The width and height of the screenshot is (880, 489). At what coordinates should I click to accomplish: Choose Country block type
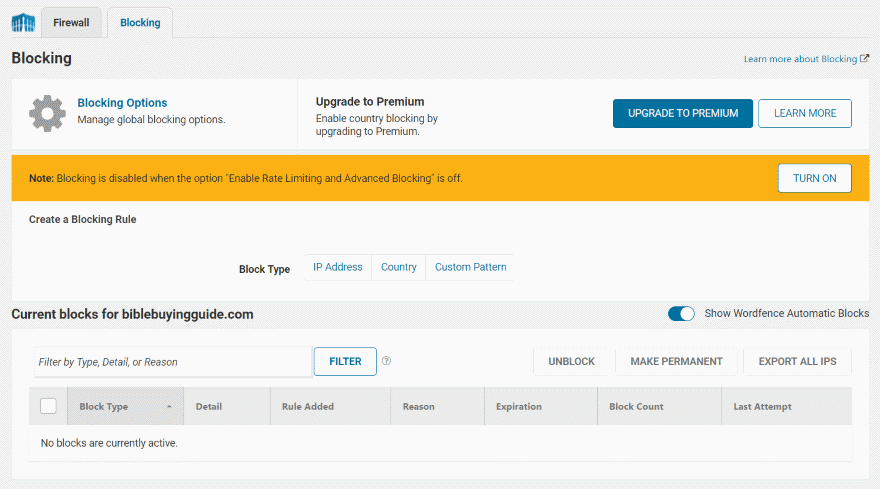(x=399, y=267)
